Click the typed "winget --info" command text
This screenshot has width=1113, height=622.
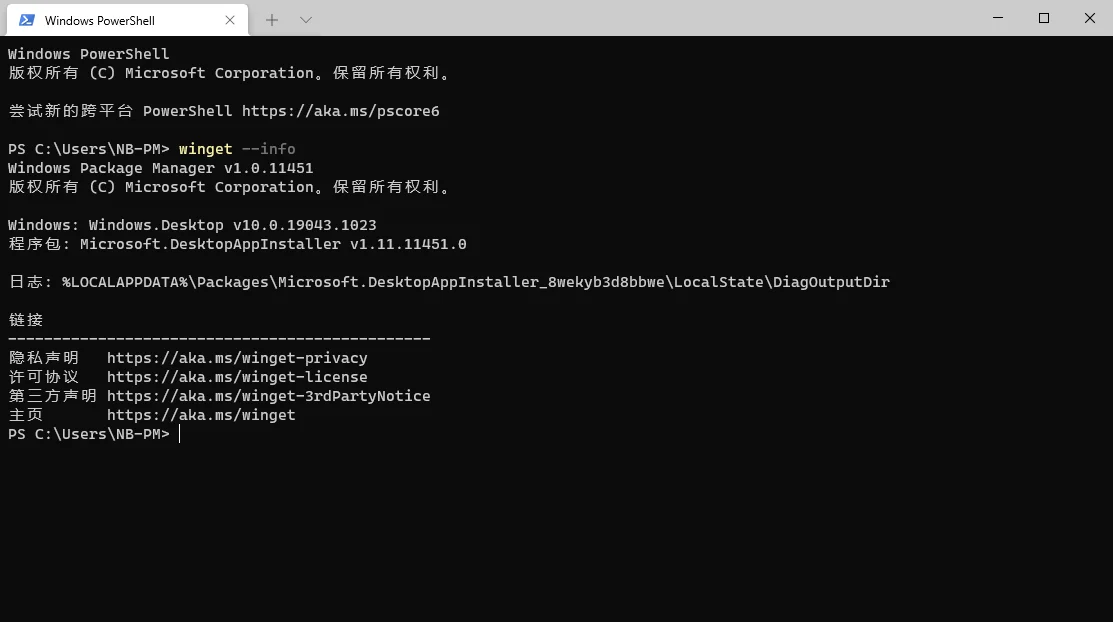[x=237, y=149]
